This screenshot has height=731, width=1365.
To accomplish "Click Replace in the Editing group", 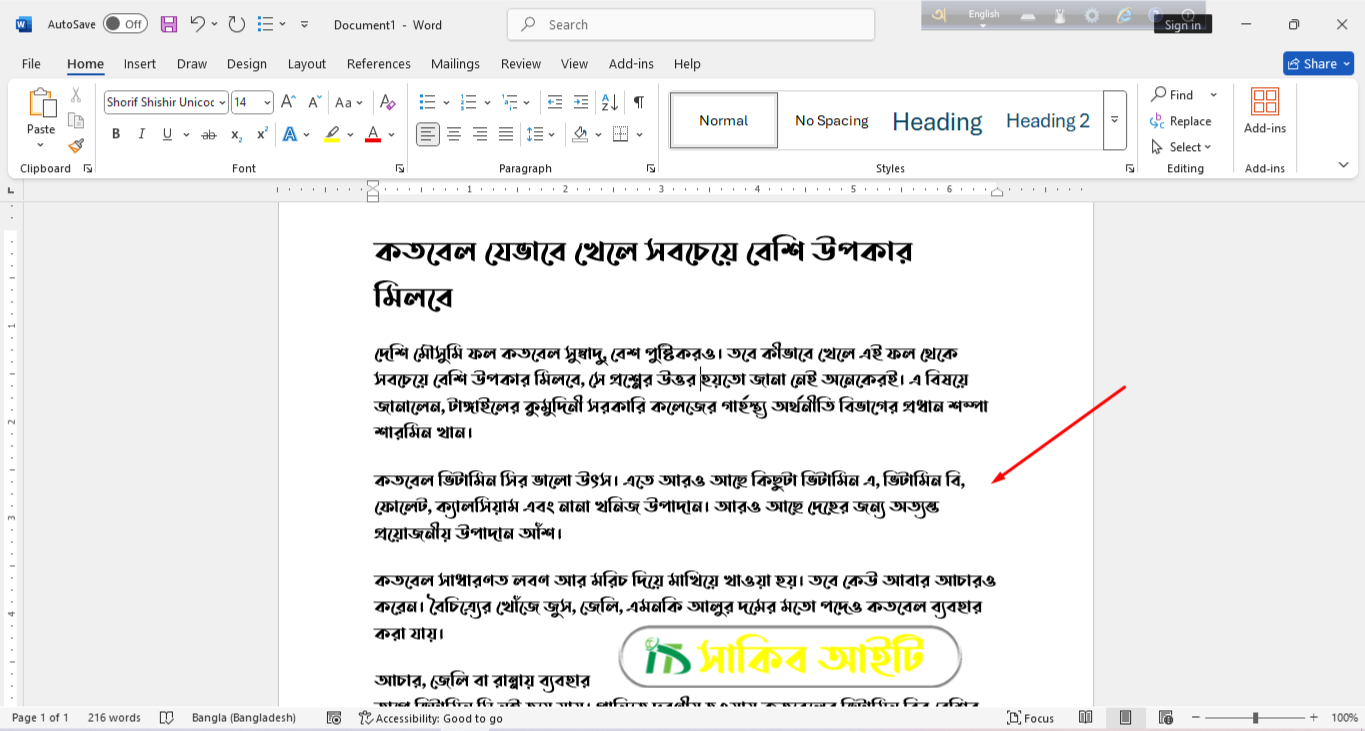I will 1181,121.
